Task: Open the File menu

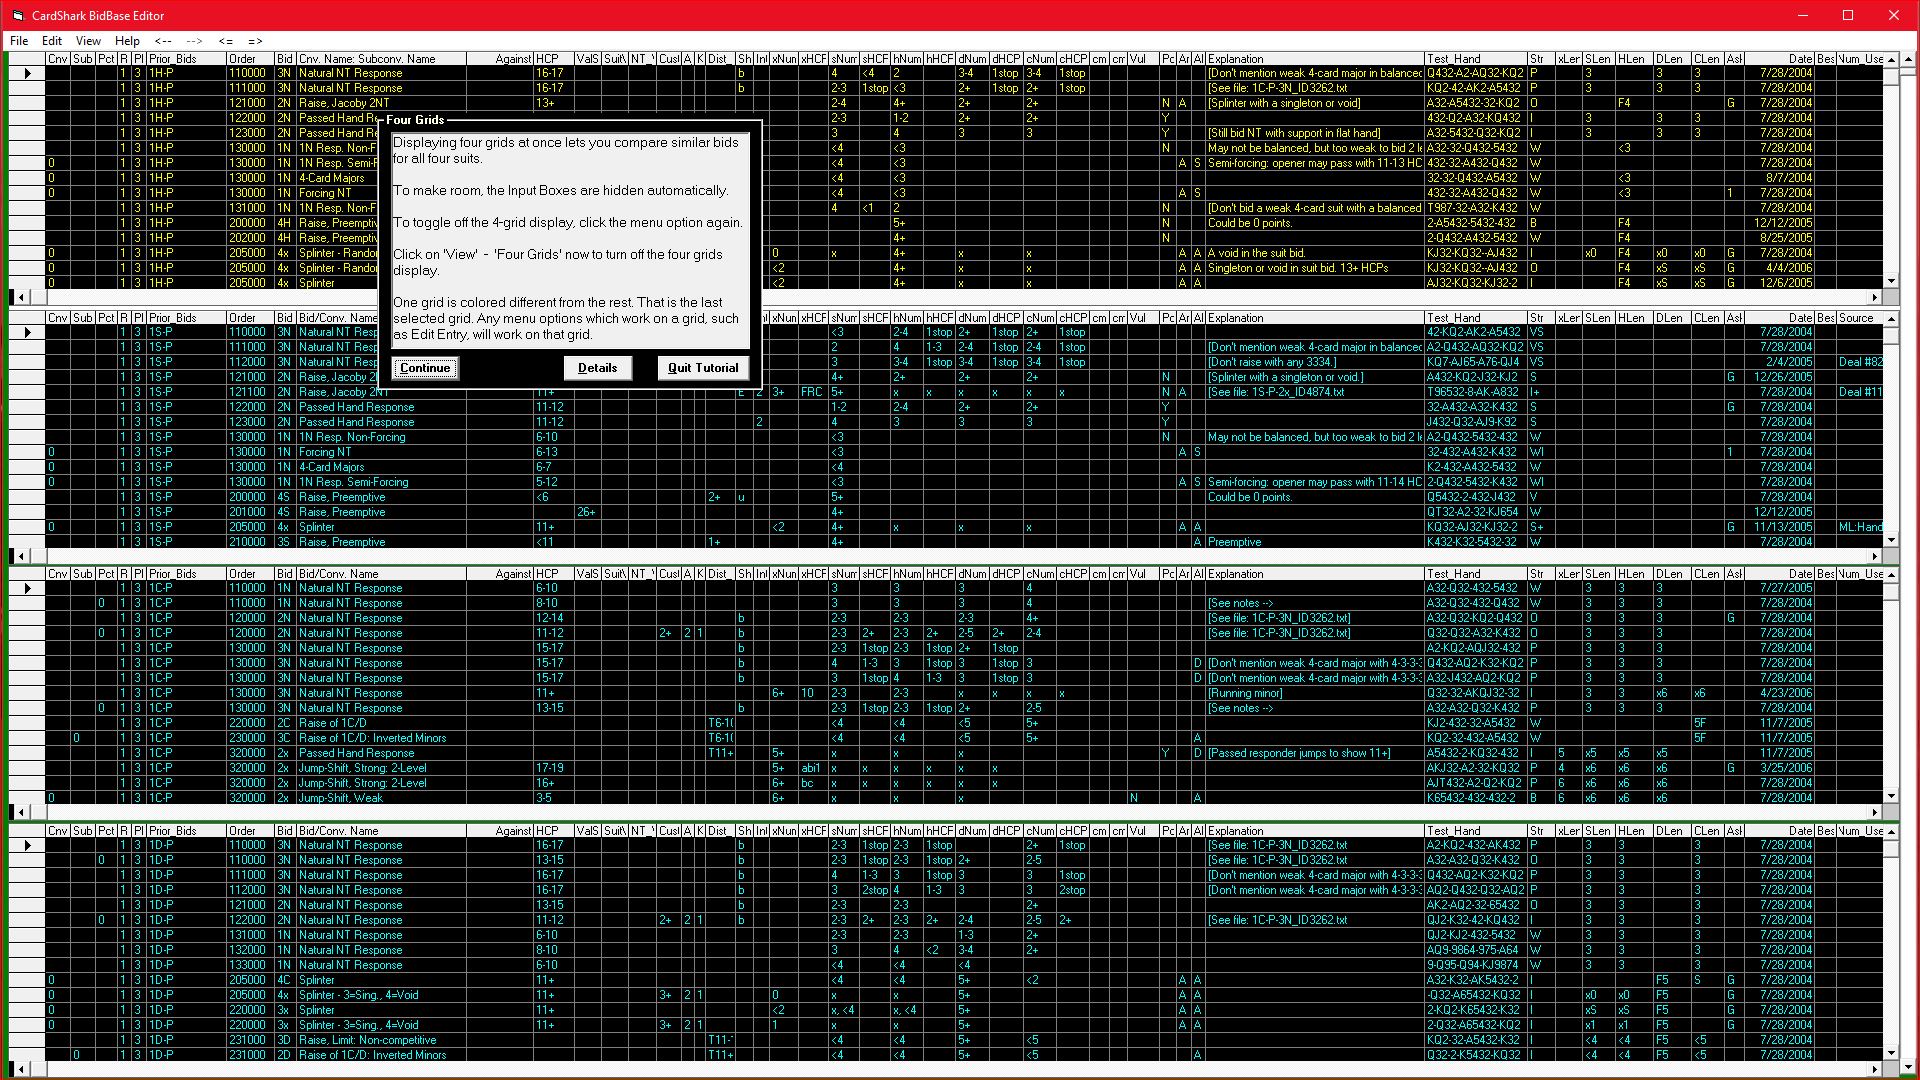Action: click(19, 41)
